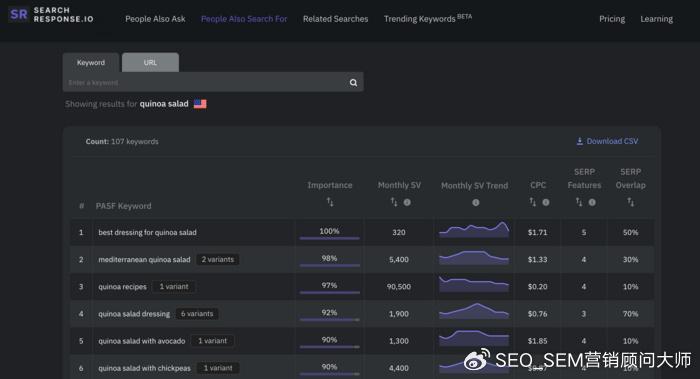Sort by CPC arrows icon
Image resolution: width=700 pixels, height=379 pixels.
pyautogui.click(x=533, y=202)
